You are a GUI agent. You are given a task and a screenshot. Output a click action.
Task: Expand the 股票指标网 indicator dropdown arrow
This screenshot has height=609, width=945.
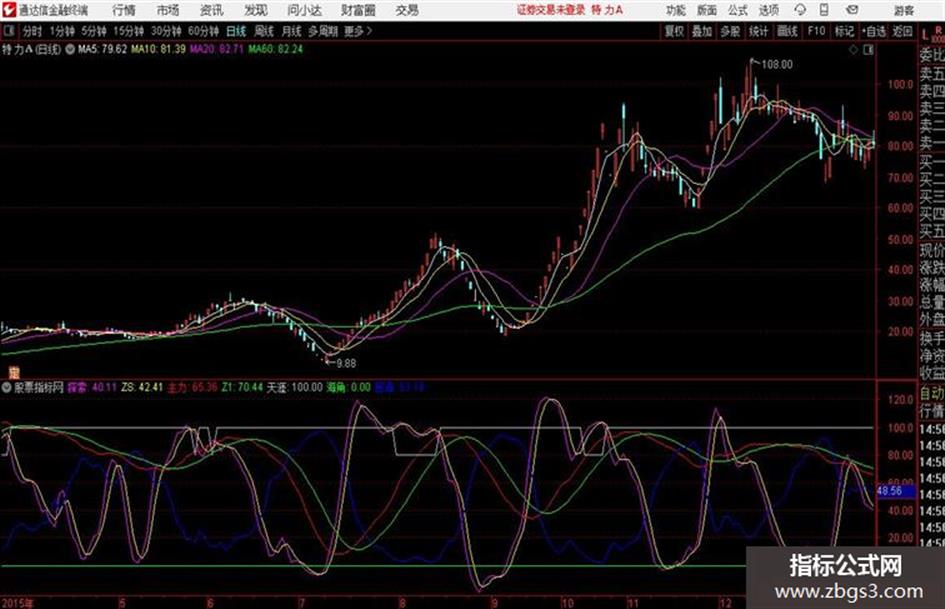(x=7, y=387)
